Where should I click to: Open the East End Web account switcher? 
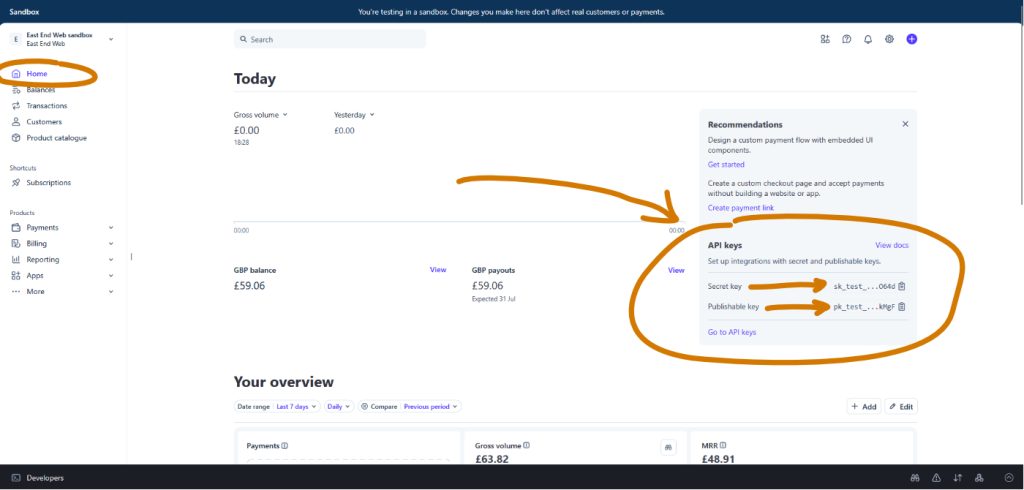63,39
